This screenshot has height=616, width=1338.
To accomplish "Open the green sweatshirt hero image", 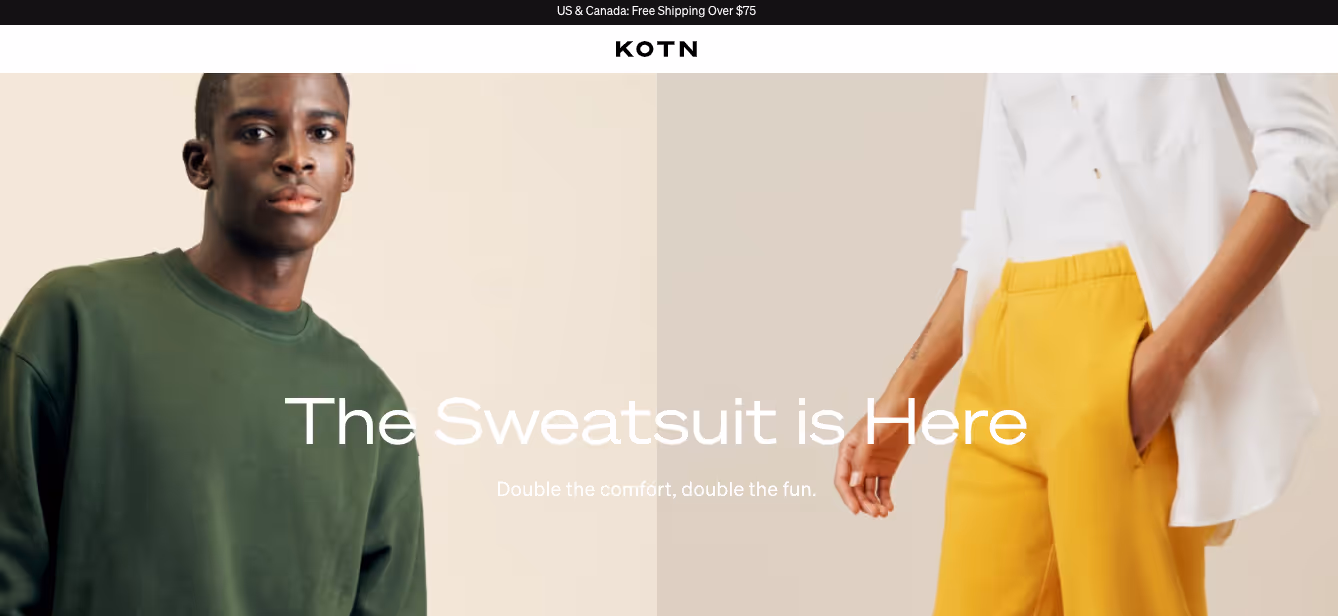I will [328, 344].
